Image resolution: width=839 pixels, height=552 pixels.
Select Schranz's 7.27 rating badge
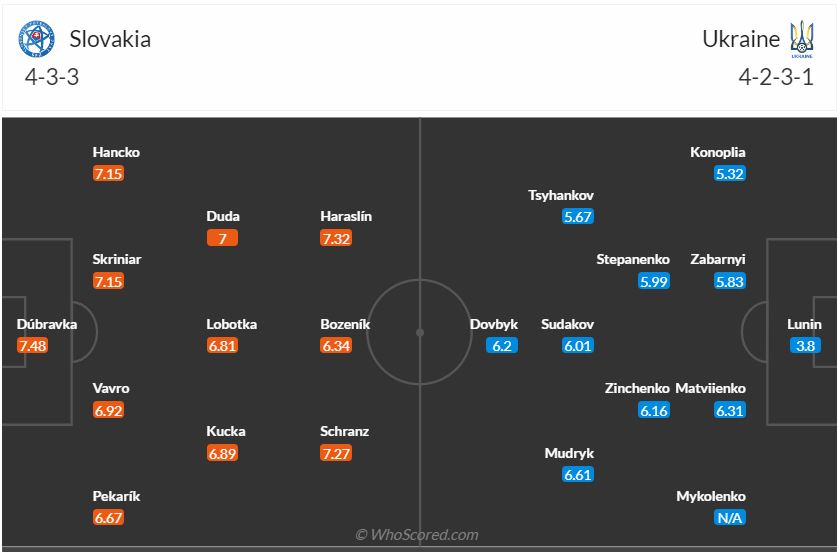(336, 453)
